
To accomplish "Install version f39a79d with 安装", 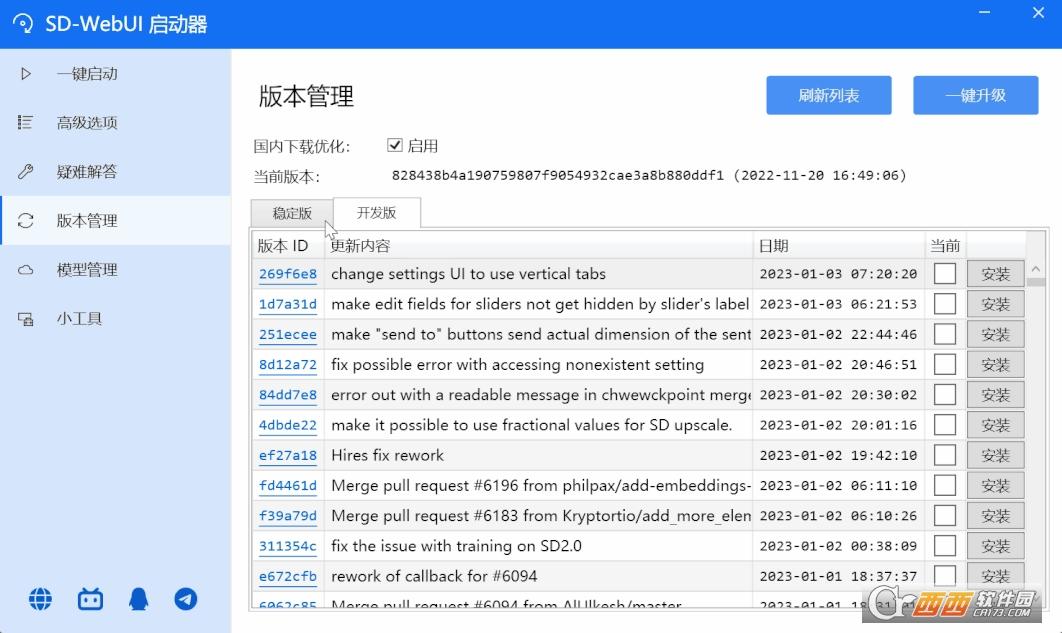I will pyautogui.click(x=995, y=515).
